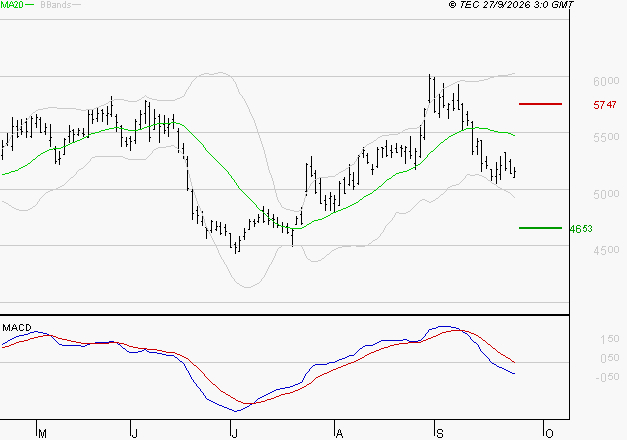Click the S month label on time axis
Screen dimensions: 627x440
[439, 434]
